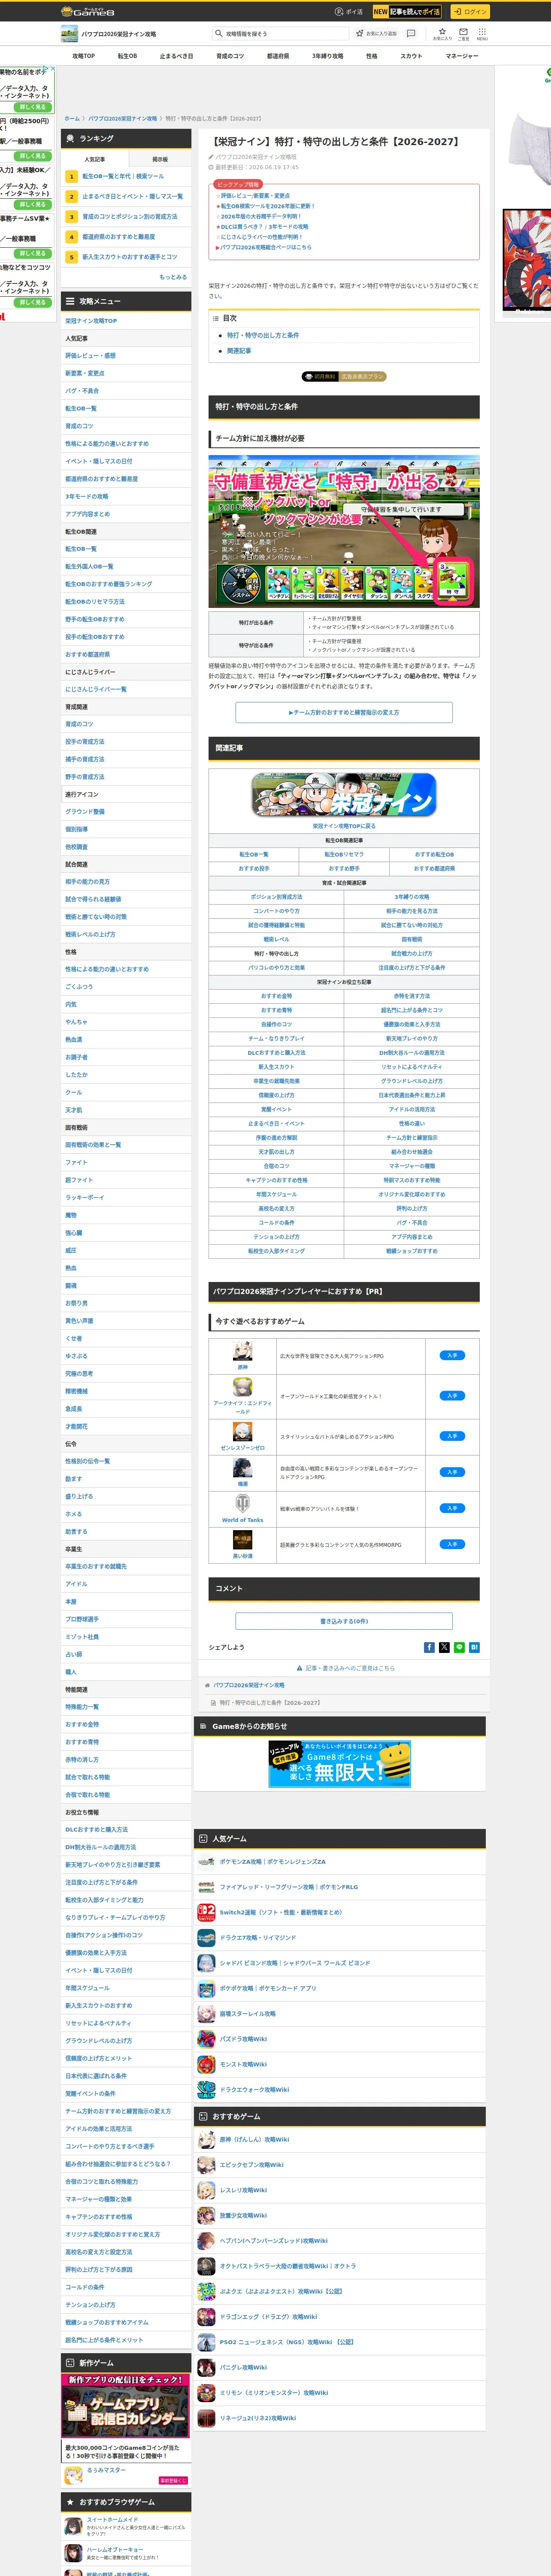Image resolution: width=551 pixels, height=2576 pixels.
Task: Open the MENU grid icon
Action: click(x=482, y=34)
